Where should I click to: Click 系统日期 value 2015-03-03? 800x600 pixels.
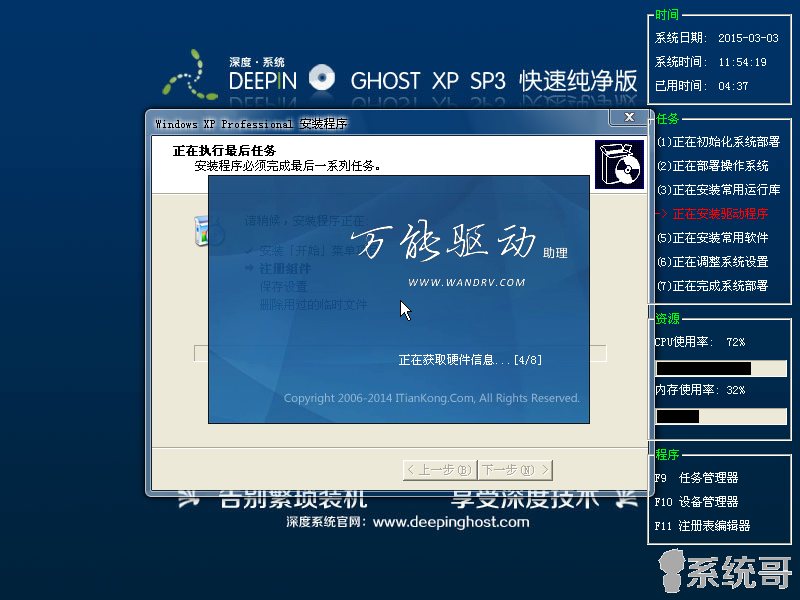(748, 38)
